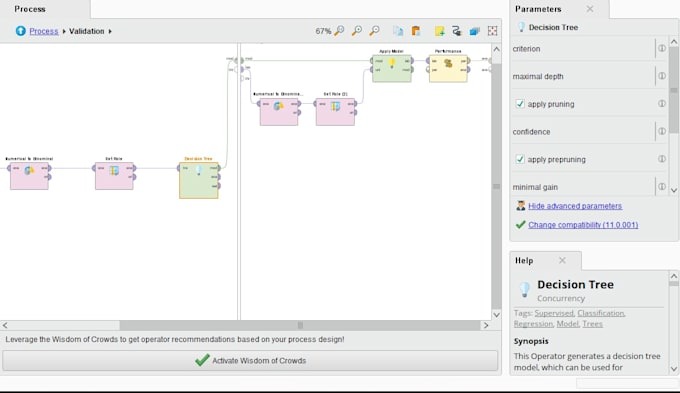The width and height of the screenshot is (680, 393).
Task: Reset the process canvas zoom
Action: click(x=340, y=31)
